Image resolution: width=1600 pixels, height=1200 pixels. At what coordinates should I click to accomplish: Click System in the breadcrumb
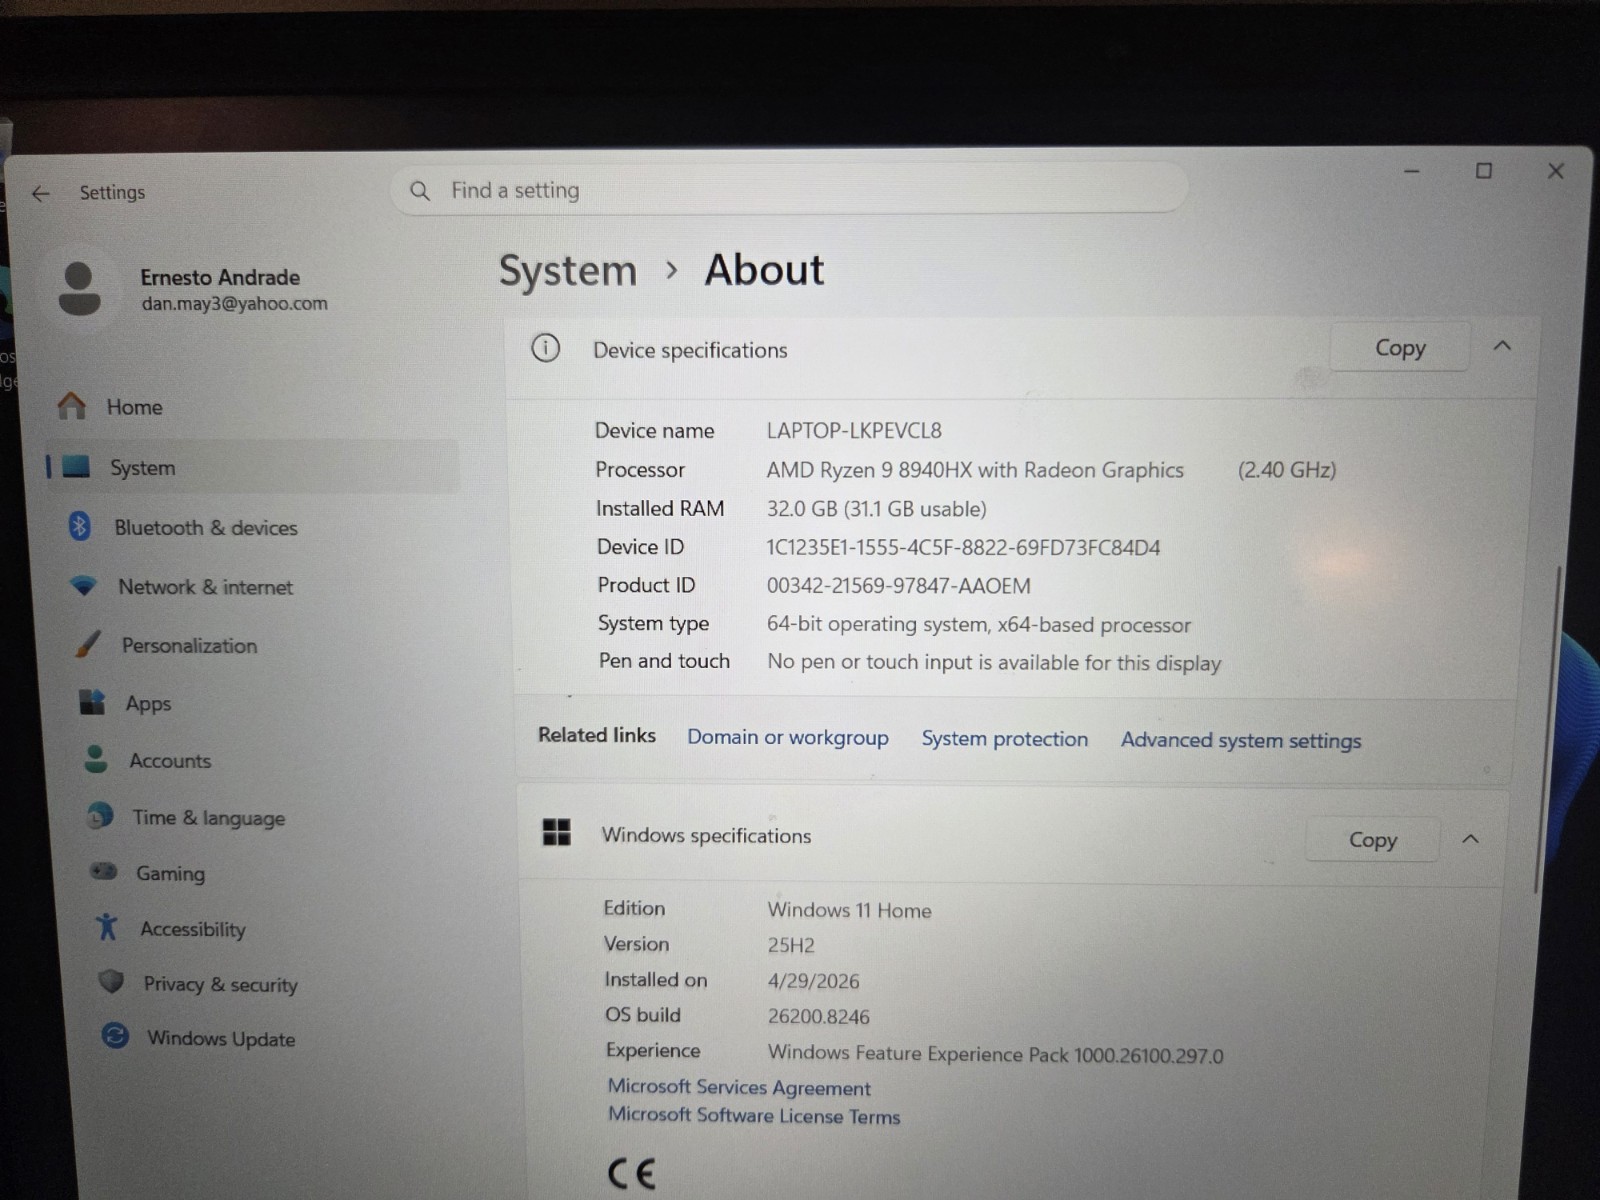(x=568, y=270)
